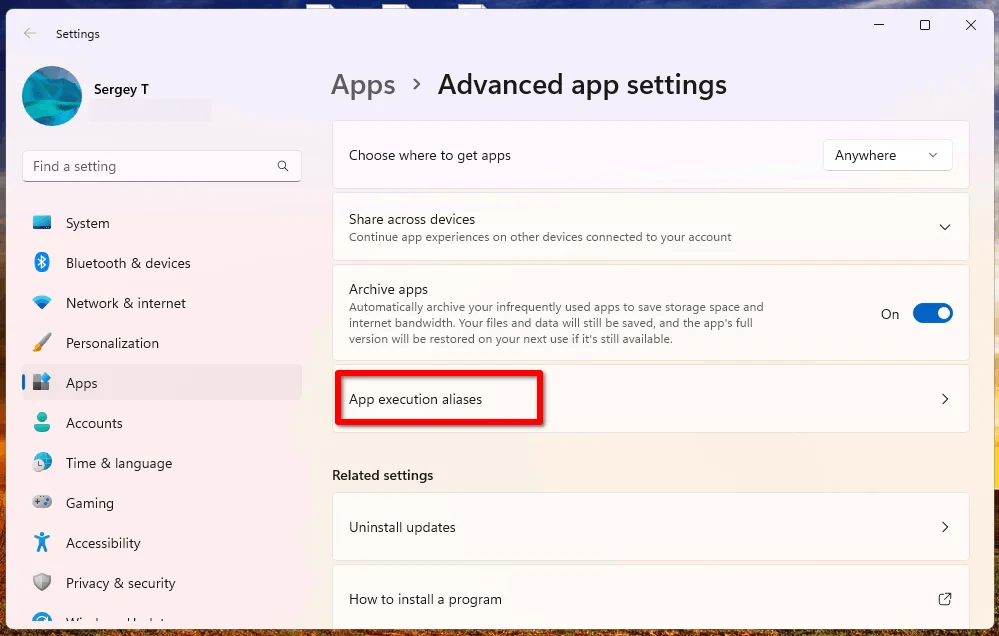Click the Accessibility figure icon
The width and height of the screenshot is (999, 636).
click(42, 543)
